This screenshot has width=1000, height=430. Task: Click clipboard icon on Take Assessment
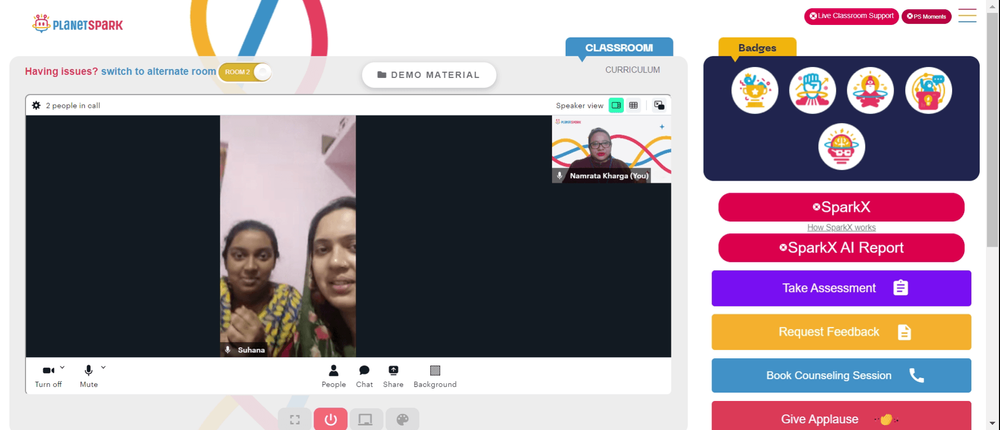[901, 288]
